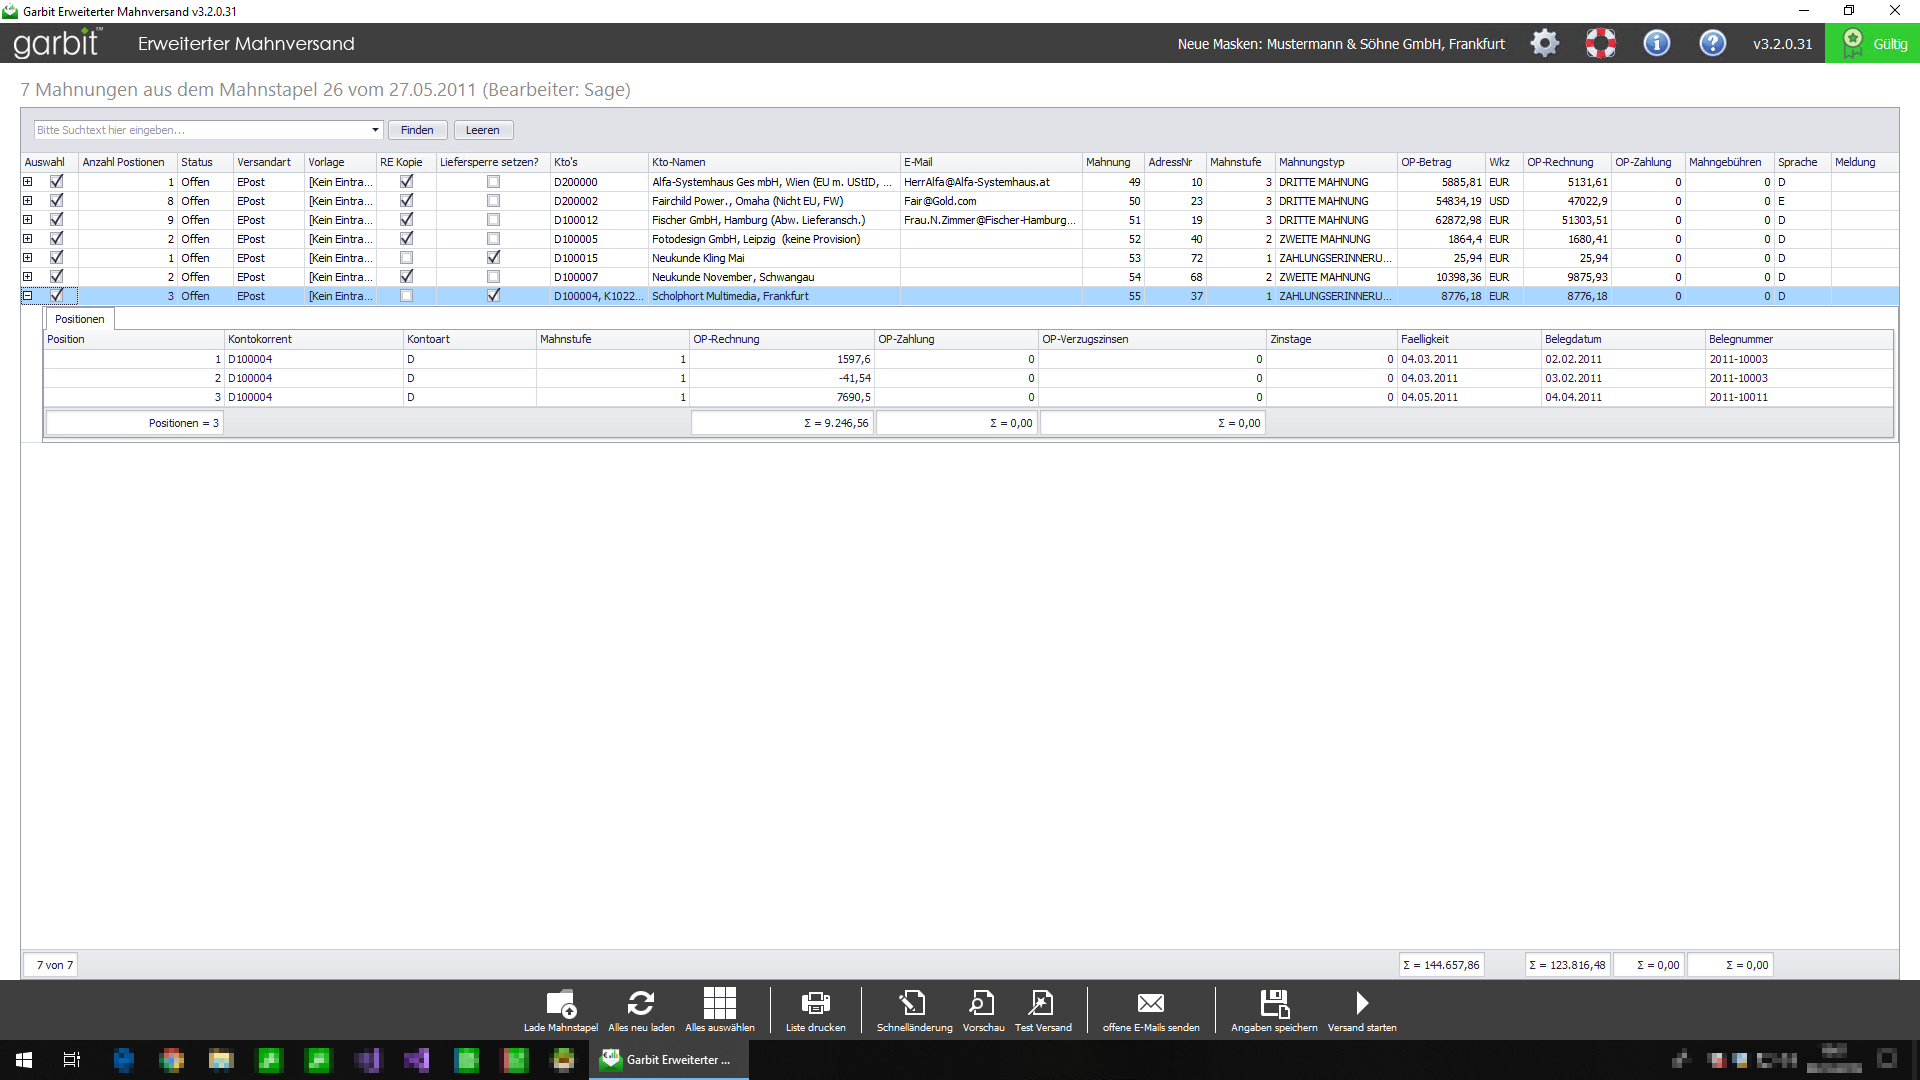Open Schnelländerung tool
Viewport: 1920px width, 1080px height.
click(913, 1003)
